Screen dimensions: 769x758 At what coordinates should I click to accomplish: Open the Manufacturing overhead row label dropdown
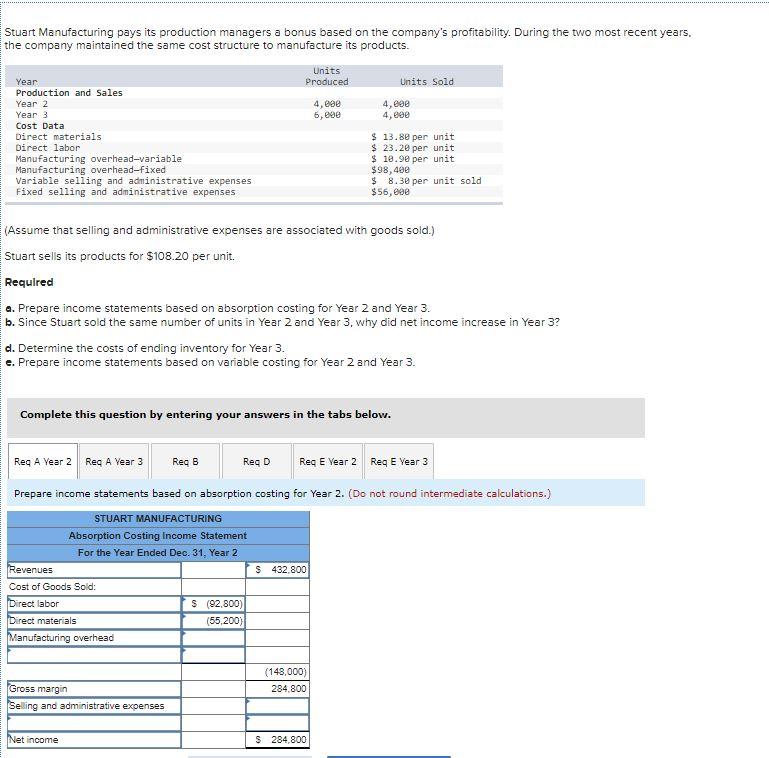point(94,638)
